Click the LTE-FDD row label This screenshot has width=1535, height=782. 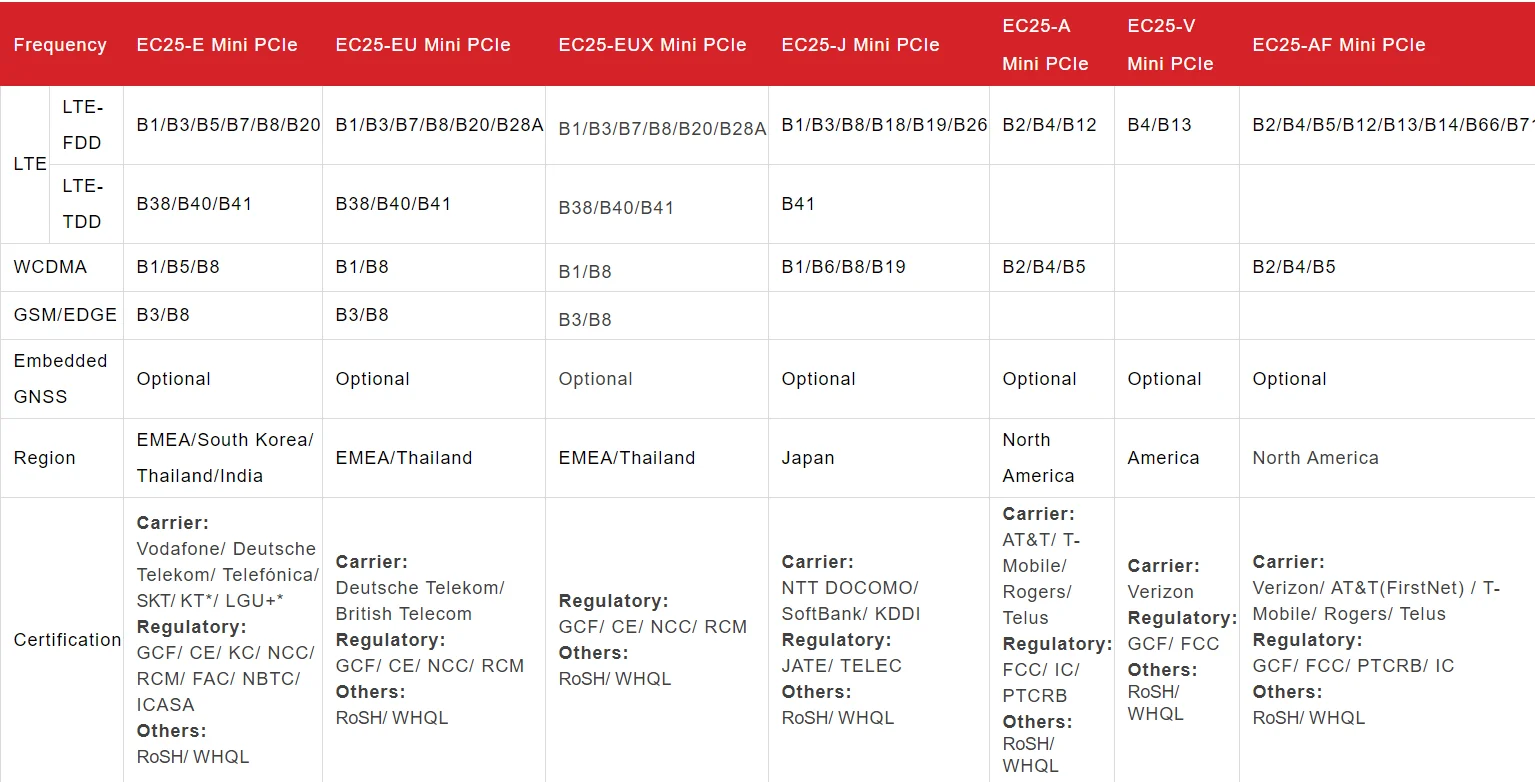(82, 125)
